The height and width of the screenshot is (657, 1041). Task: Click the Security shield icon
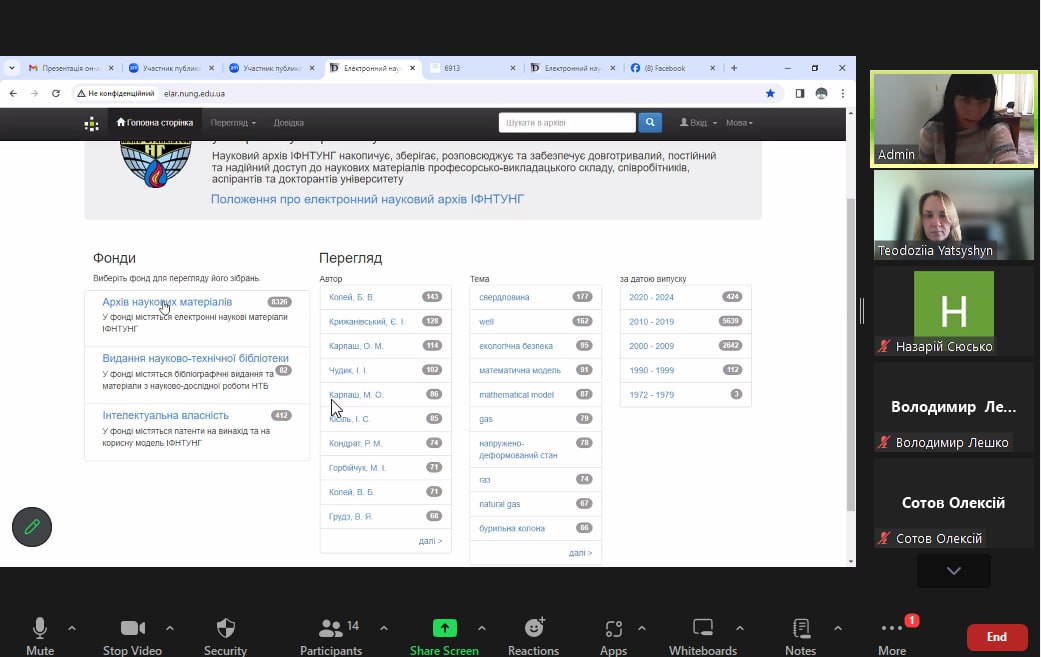226,629
